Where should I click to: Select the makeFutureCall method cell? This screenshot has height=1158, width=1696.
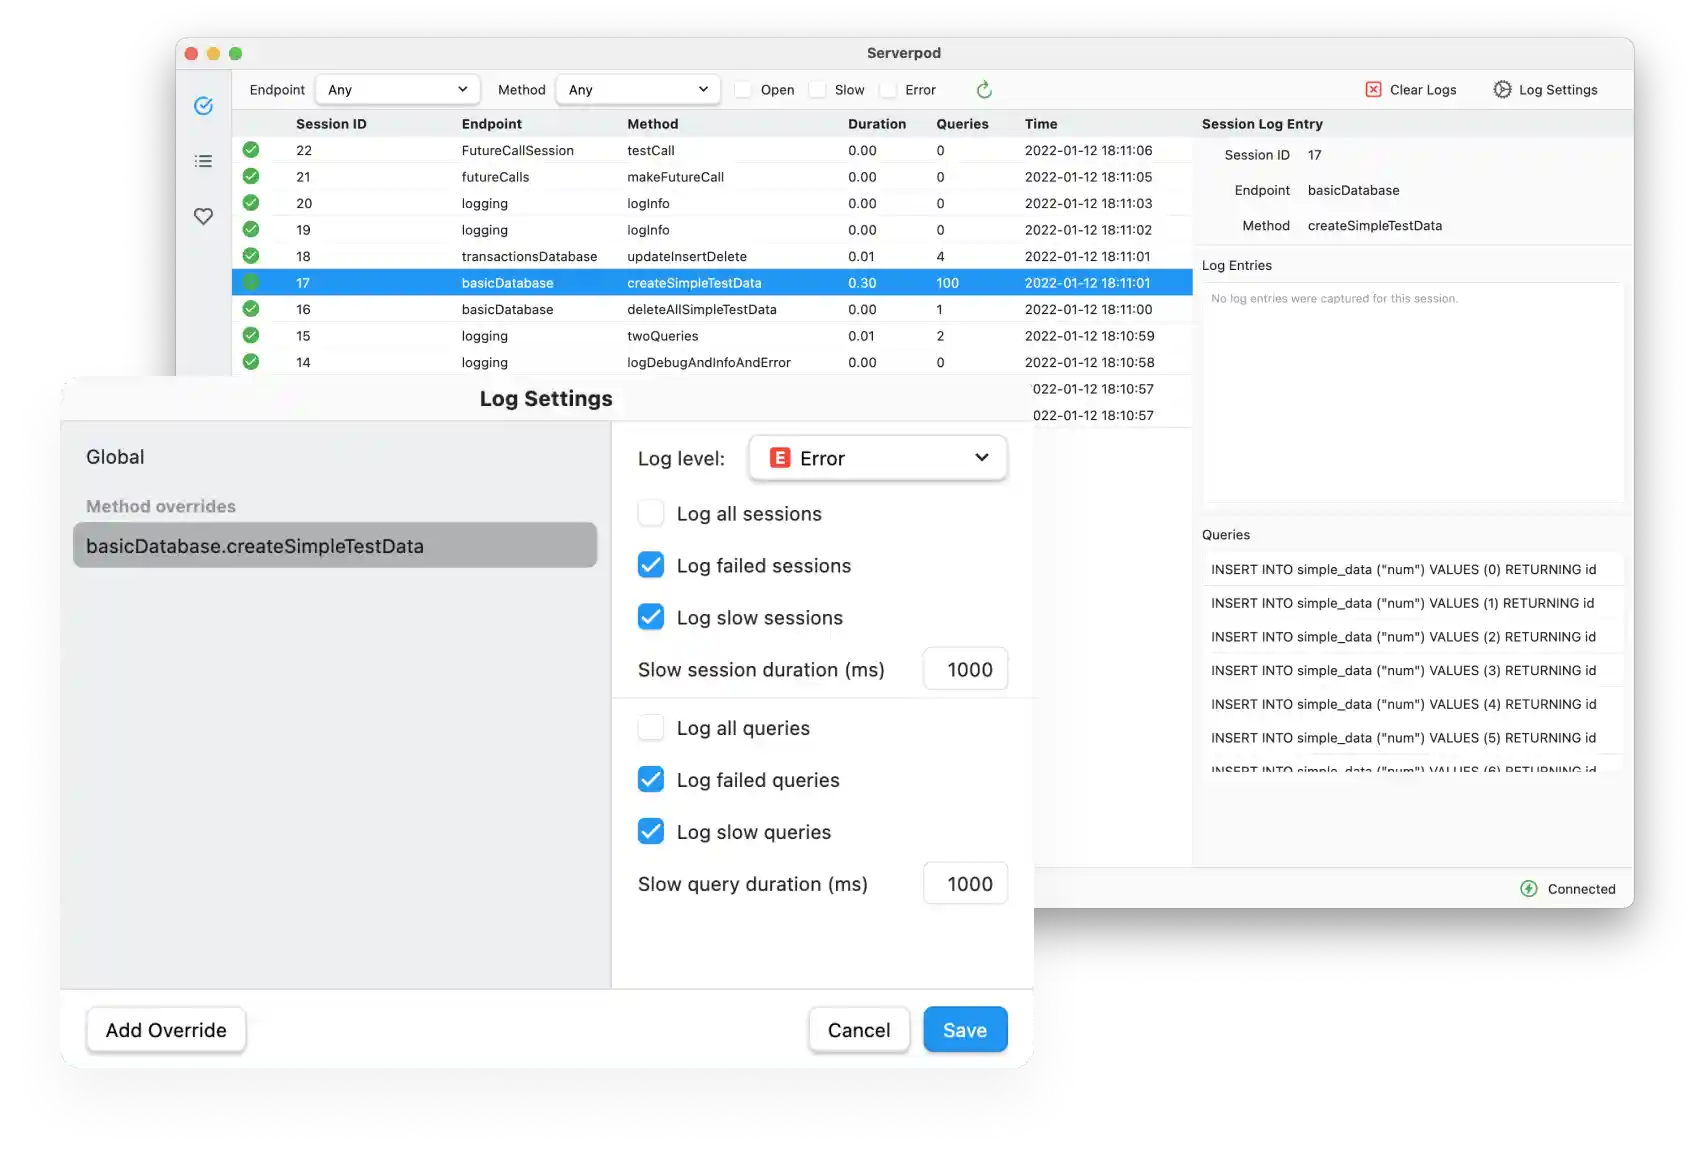(675, 177)
